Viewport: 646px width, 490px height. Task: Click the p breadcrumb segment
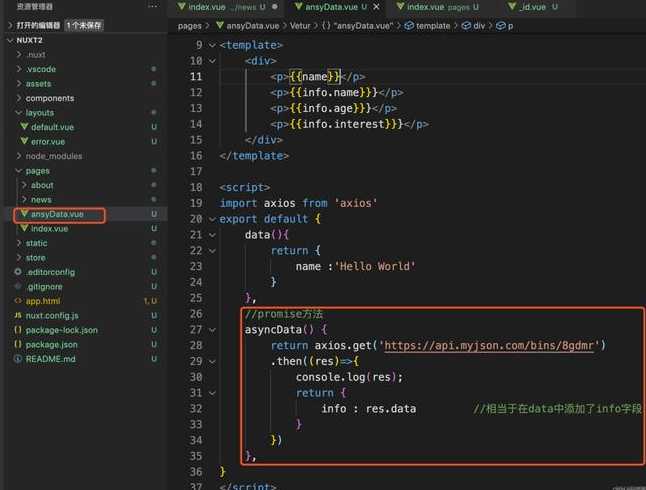pyautogui.click(x=505, y=26)
